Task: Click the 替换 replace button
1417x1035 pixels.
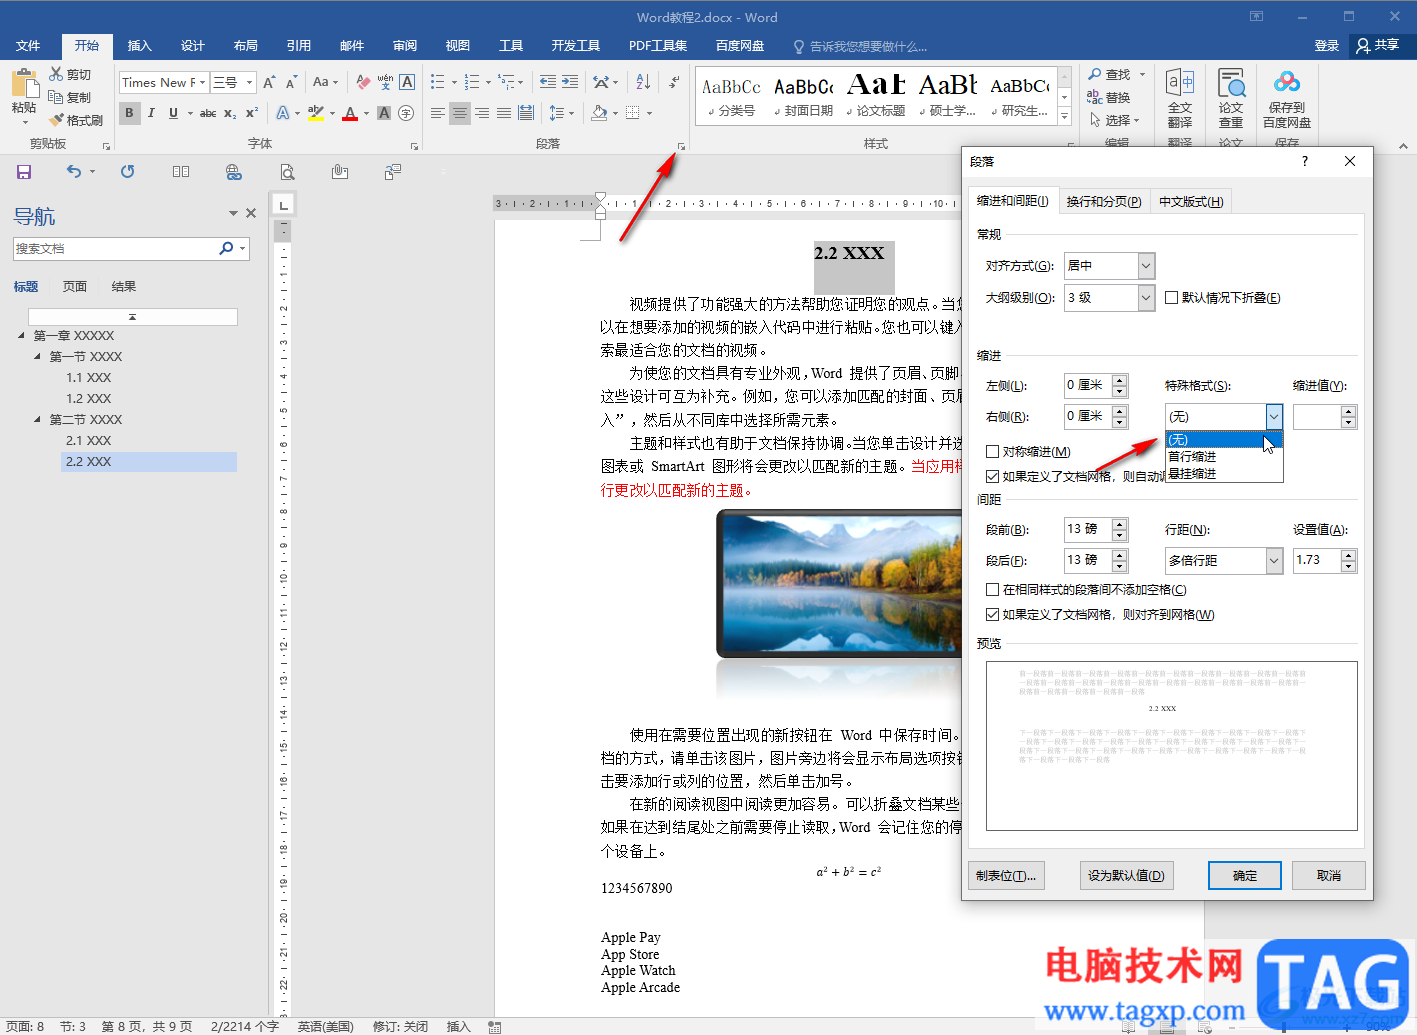Action: pos(1109,97)
